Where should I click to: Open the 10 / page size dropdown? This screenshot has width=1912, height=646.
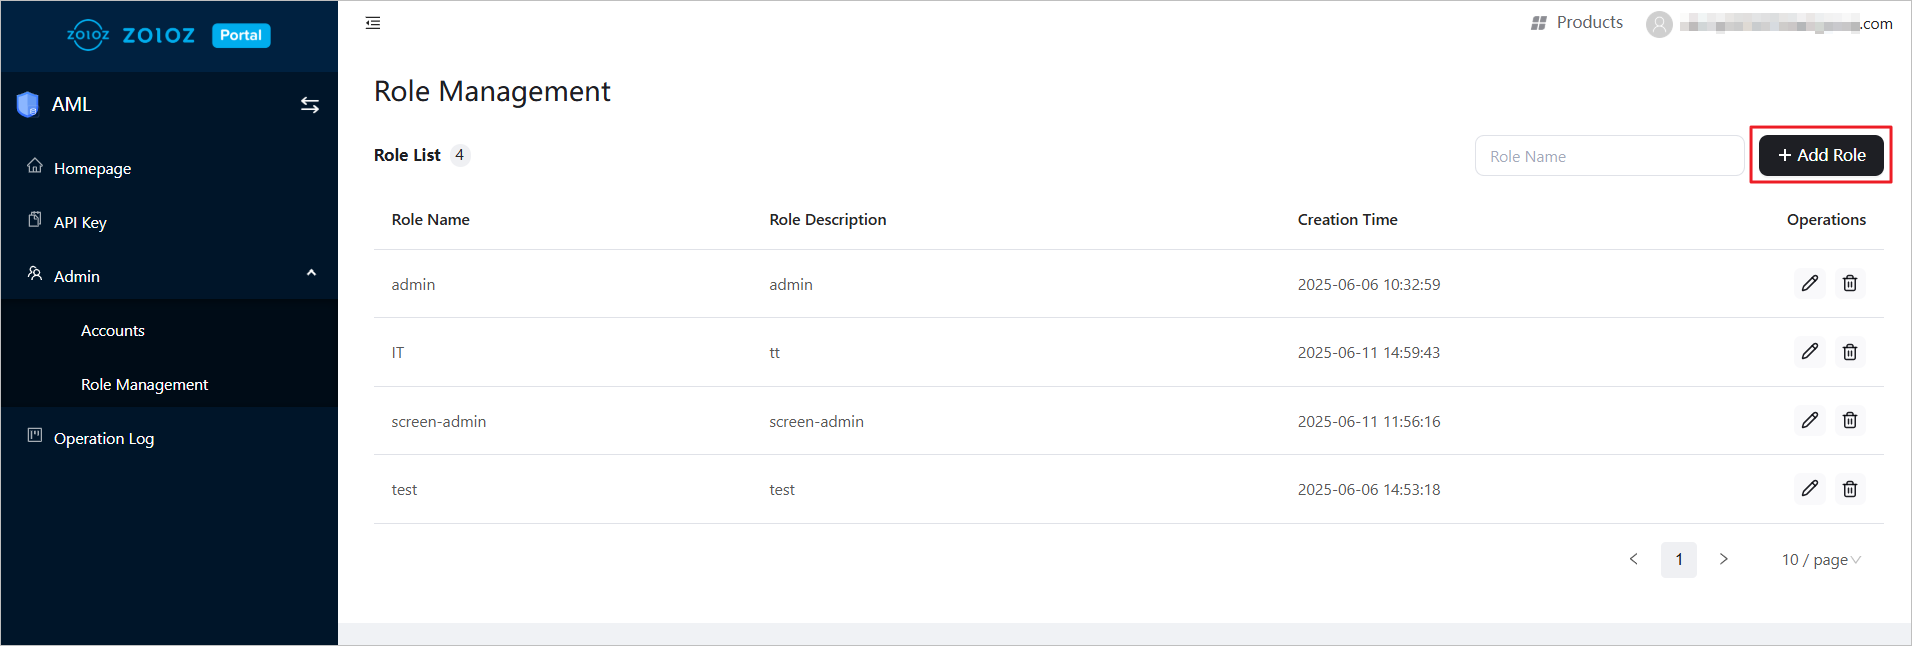click(x=1820, y=560)
